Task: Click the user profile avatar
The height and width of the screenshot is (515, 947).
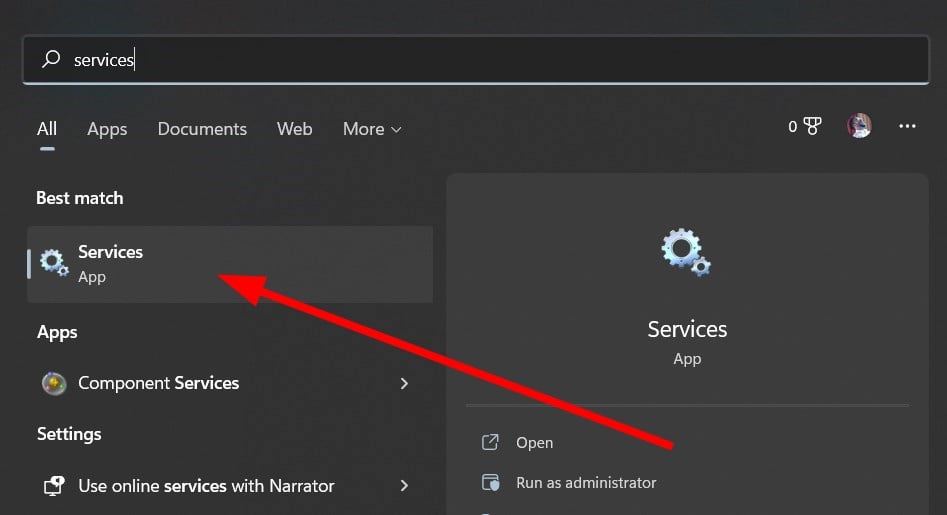Action: pos(859,126)
